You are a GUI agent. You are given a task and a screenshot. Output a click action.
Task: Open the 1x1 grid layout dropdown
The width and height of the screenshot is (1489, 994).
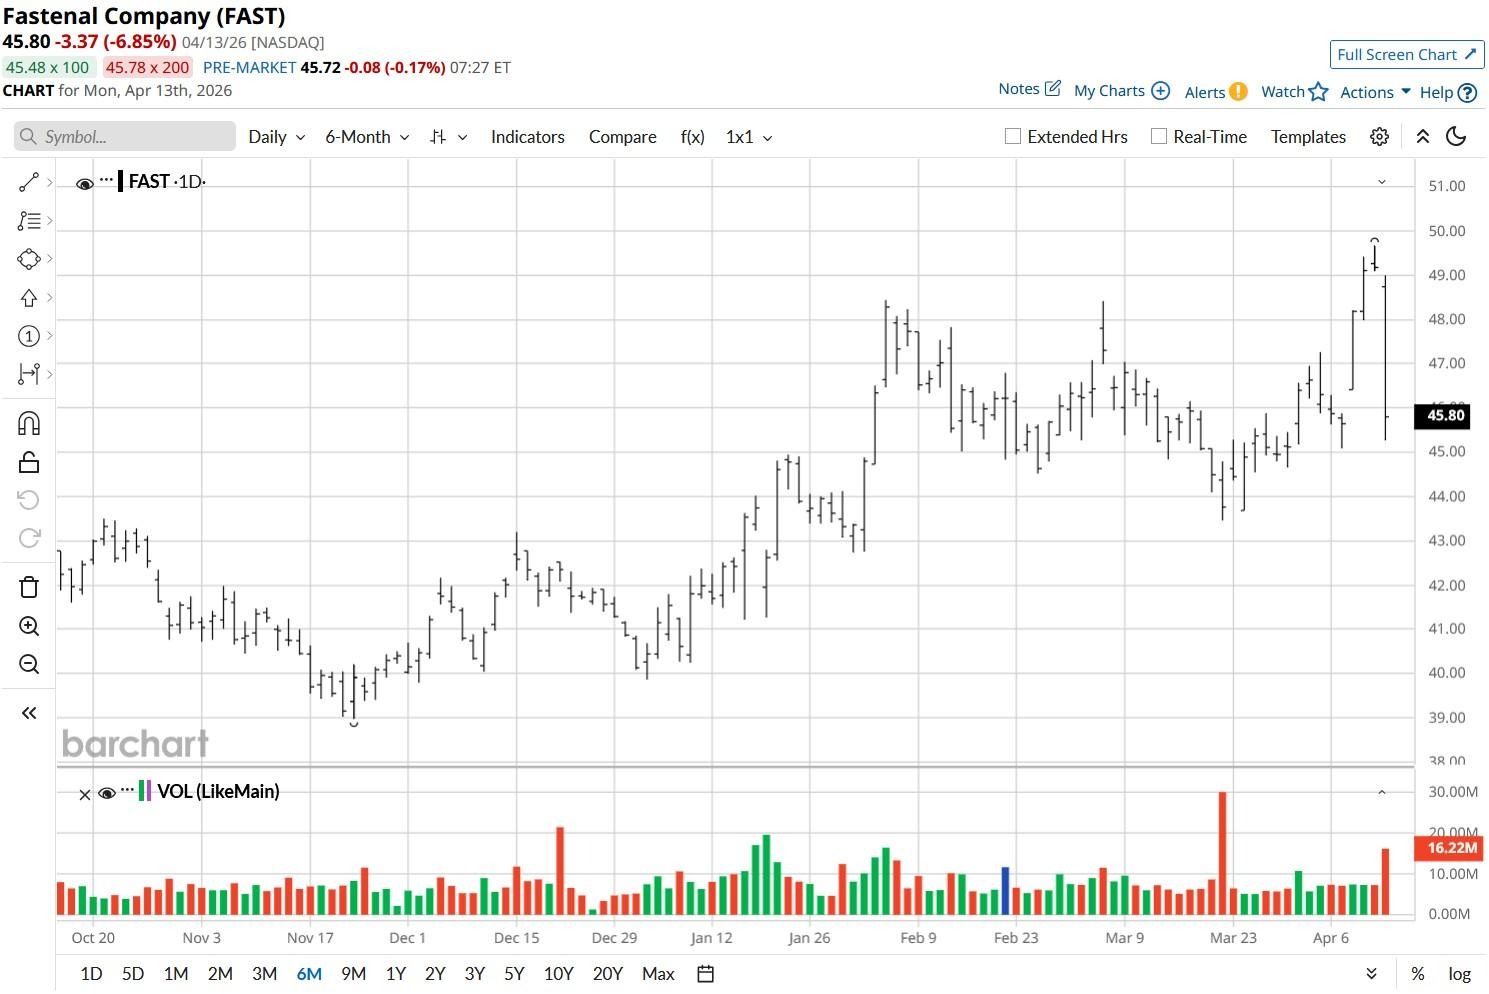point(749,137)
